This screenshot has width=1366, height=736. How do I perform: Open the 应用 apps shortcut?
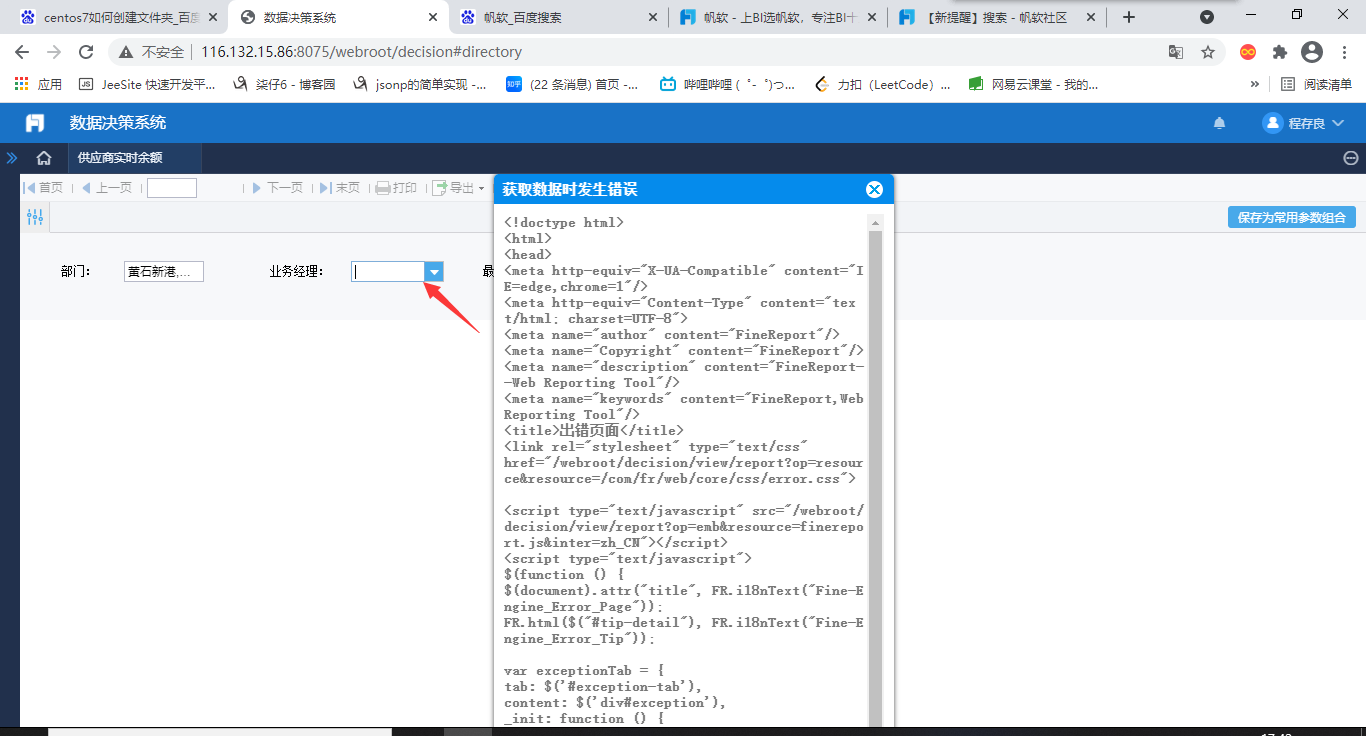pyautogui.click(x=38, y=85)
